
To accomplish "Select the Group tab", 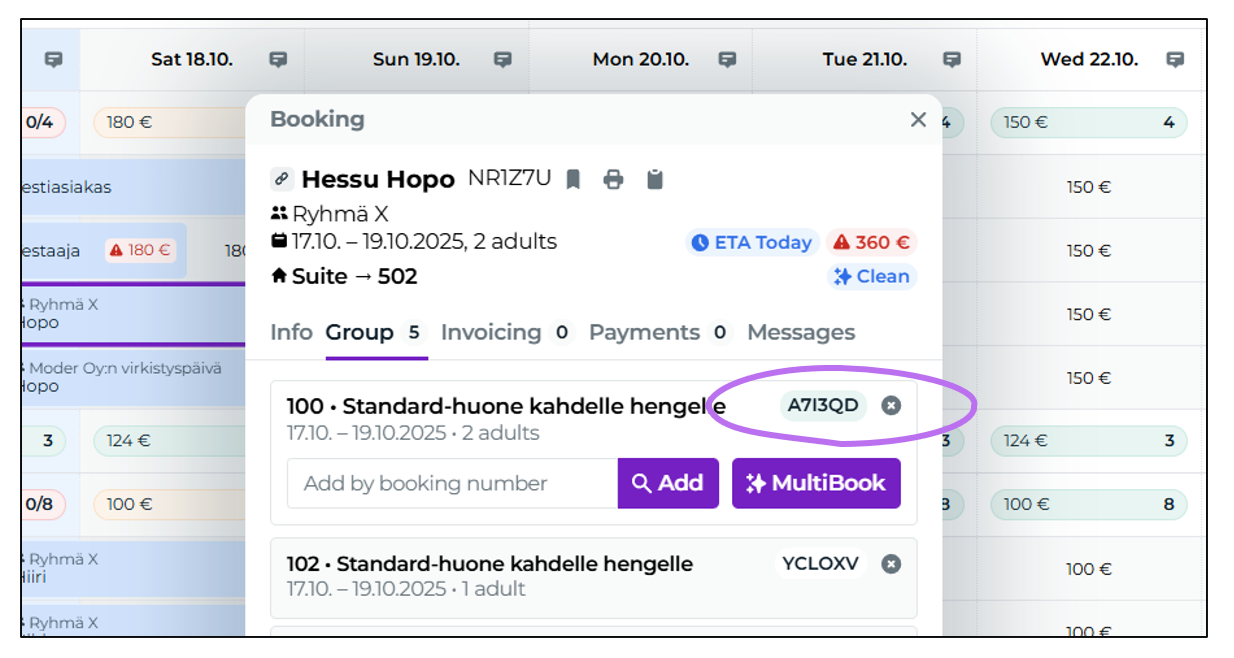I will click(x=376, y=332).
